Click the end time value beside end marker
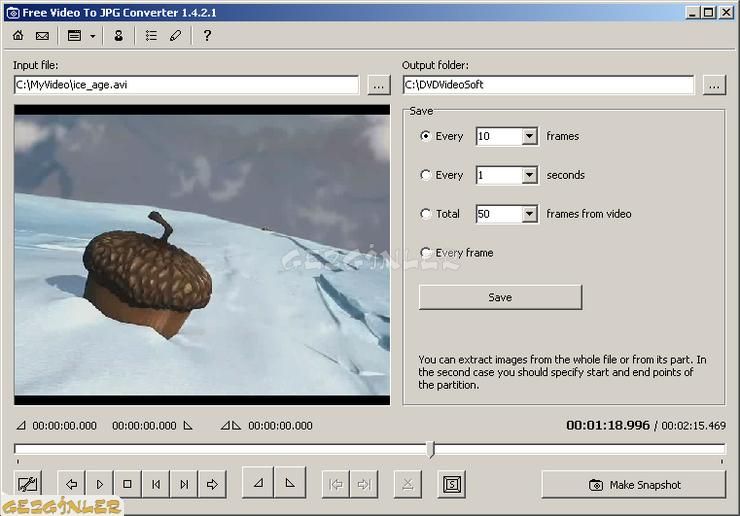The width and height of the screenshot is (740, 516). [144, 426]
